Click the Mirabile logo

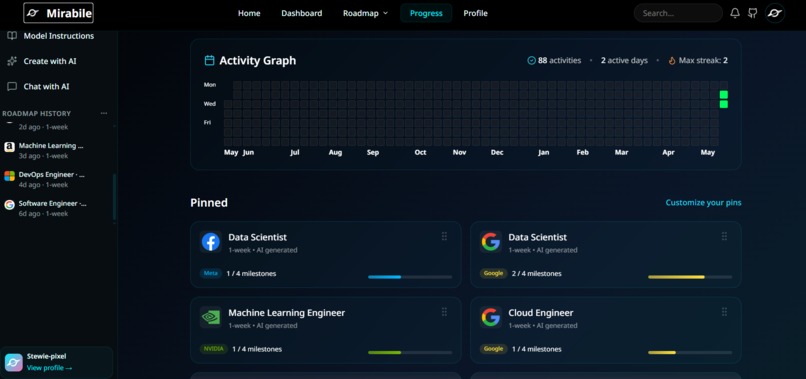(x=59, y=13)
